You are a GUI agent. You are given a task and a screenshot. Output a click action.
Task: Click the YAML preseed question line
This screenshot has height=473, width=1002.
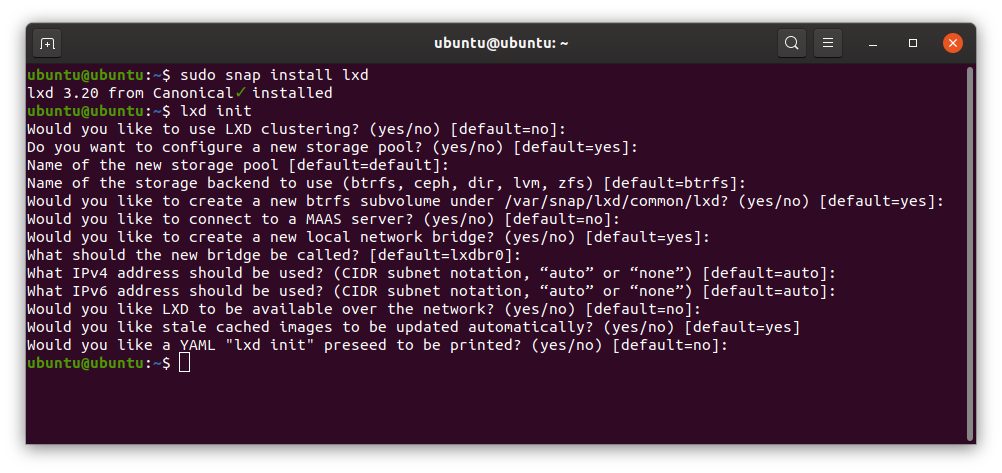pyautogui.click(x=377, y=345)
